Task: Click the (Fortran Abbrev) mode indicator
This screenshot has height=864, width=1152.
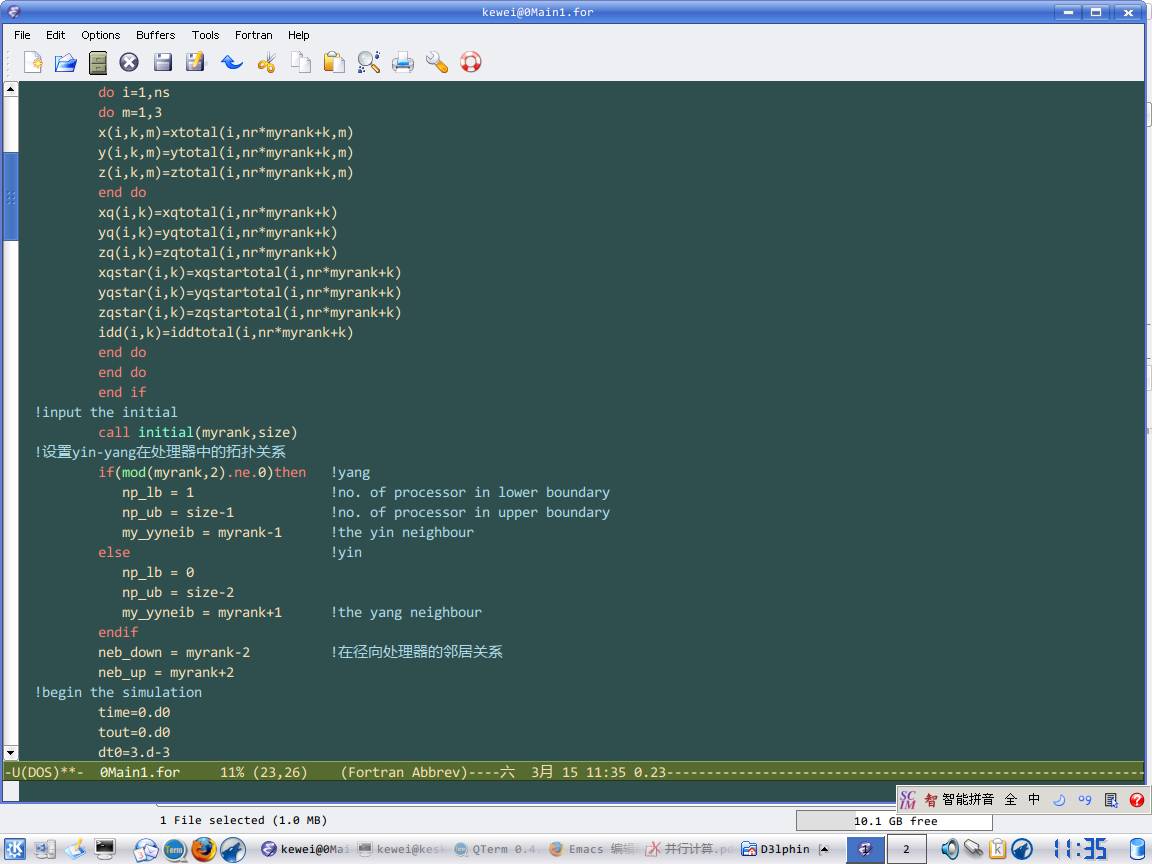Action: 404,772
